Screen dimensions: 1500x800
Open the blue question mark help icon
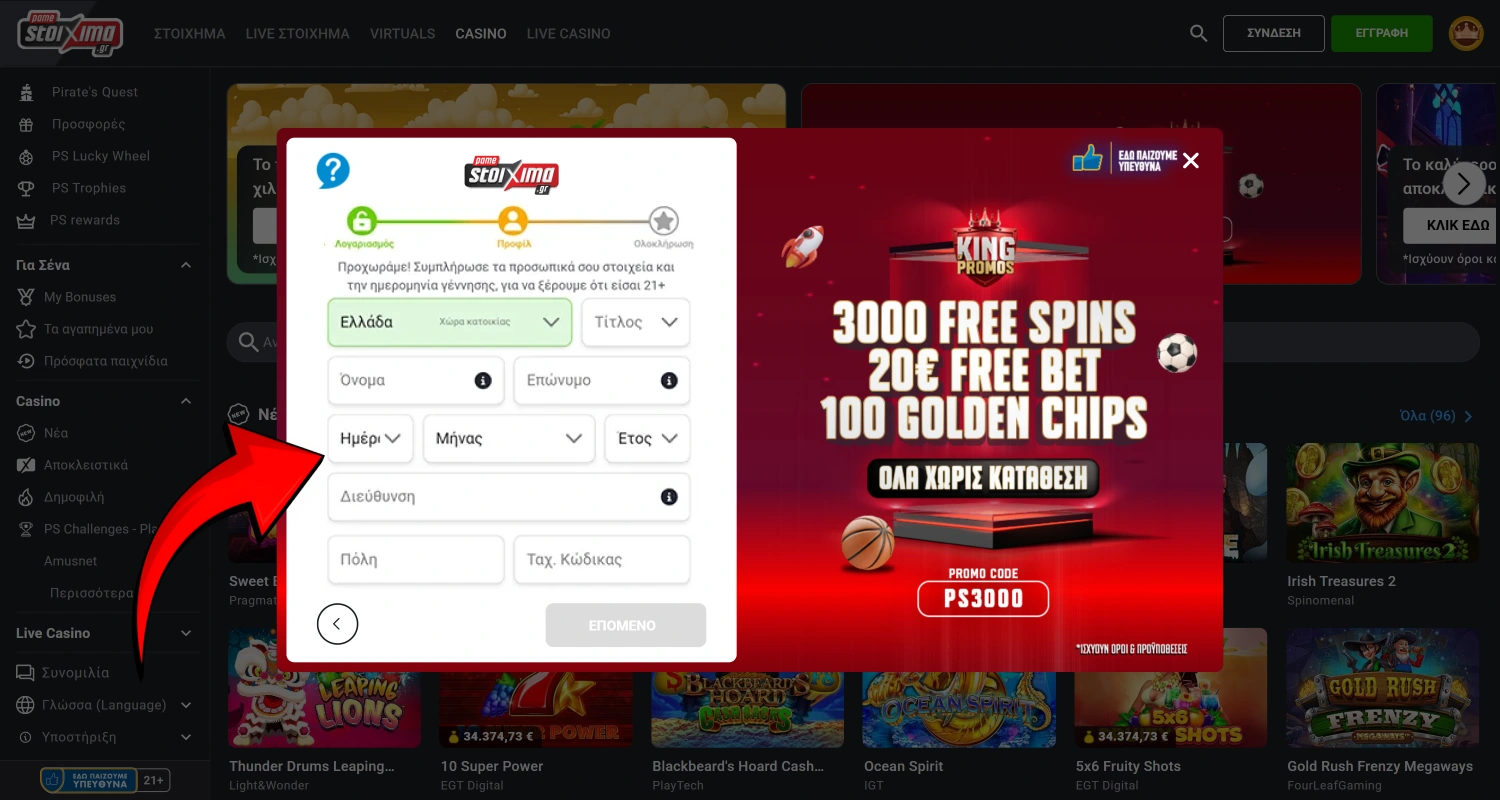333,171
